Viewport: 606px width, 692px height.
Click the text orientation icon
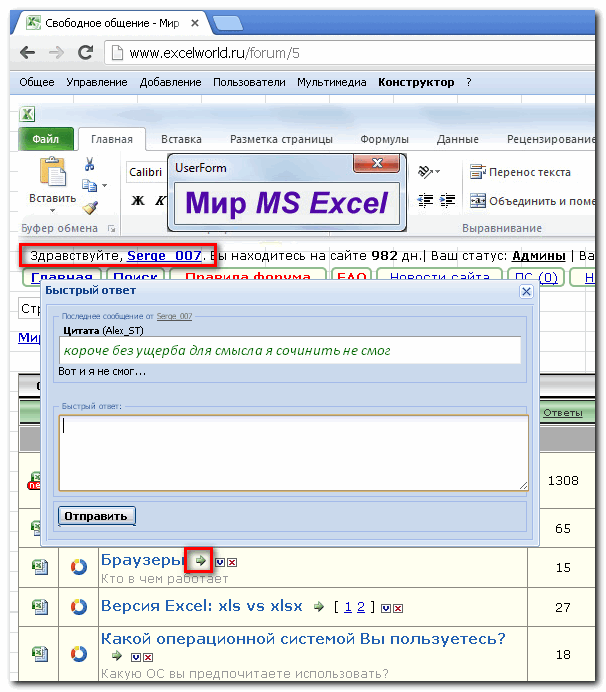[425, 172]
